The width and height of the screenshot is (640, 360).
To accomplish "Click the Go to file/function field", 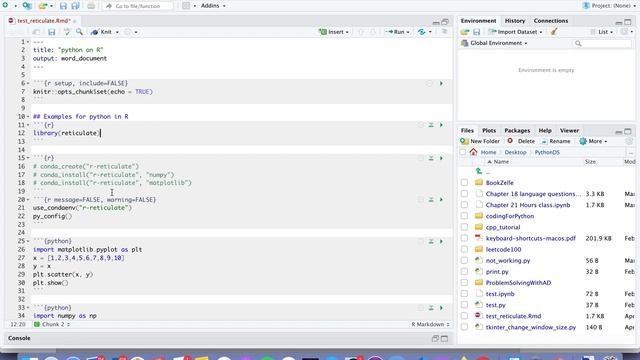I will tap(138, 6).
